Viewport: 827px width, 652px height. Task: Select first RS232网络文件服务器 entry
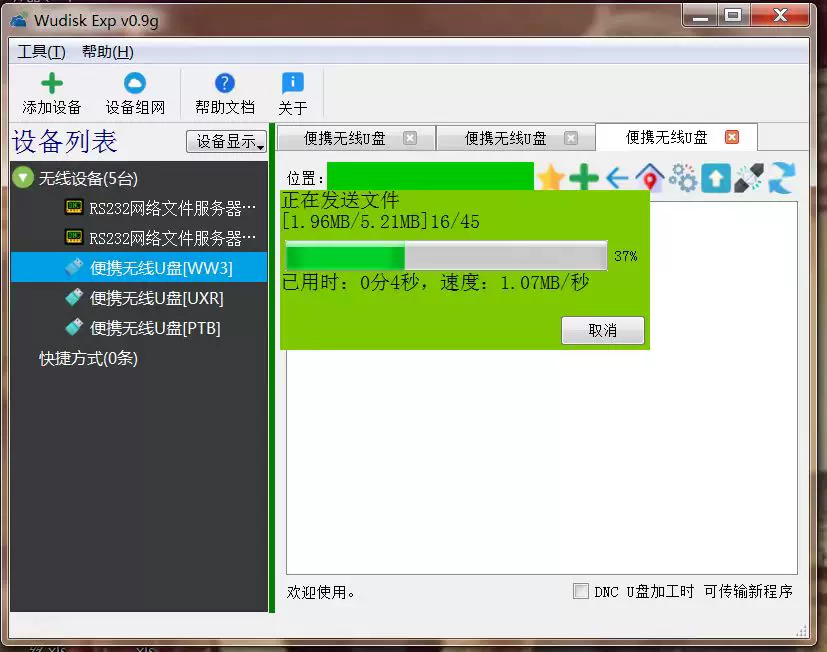point(139,207)
